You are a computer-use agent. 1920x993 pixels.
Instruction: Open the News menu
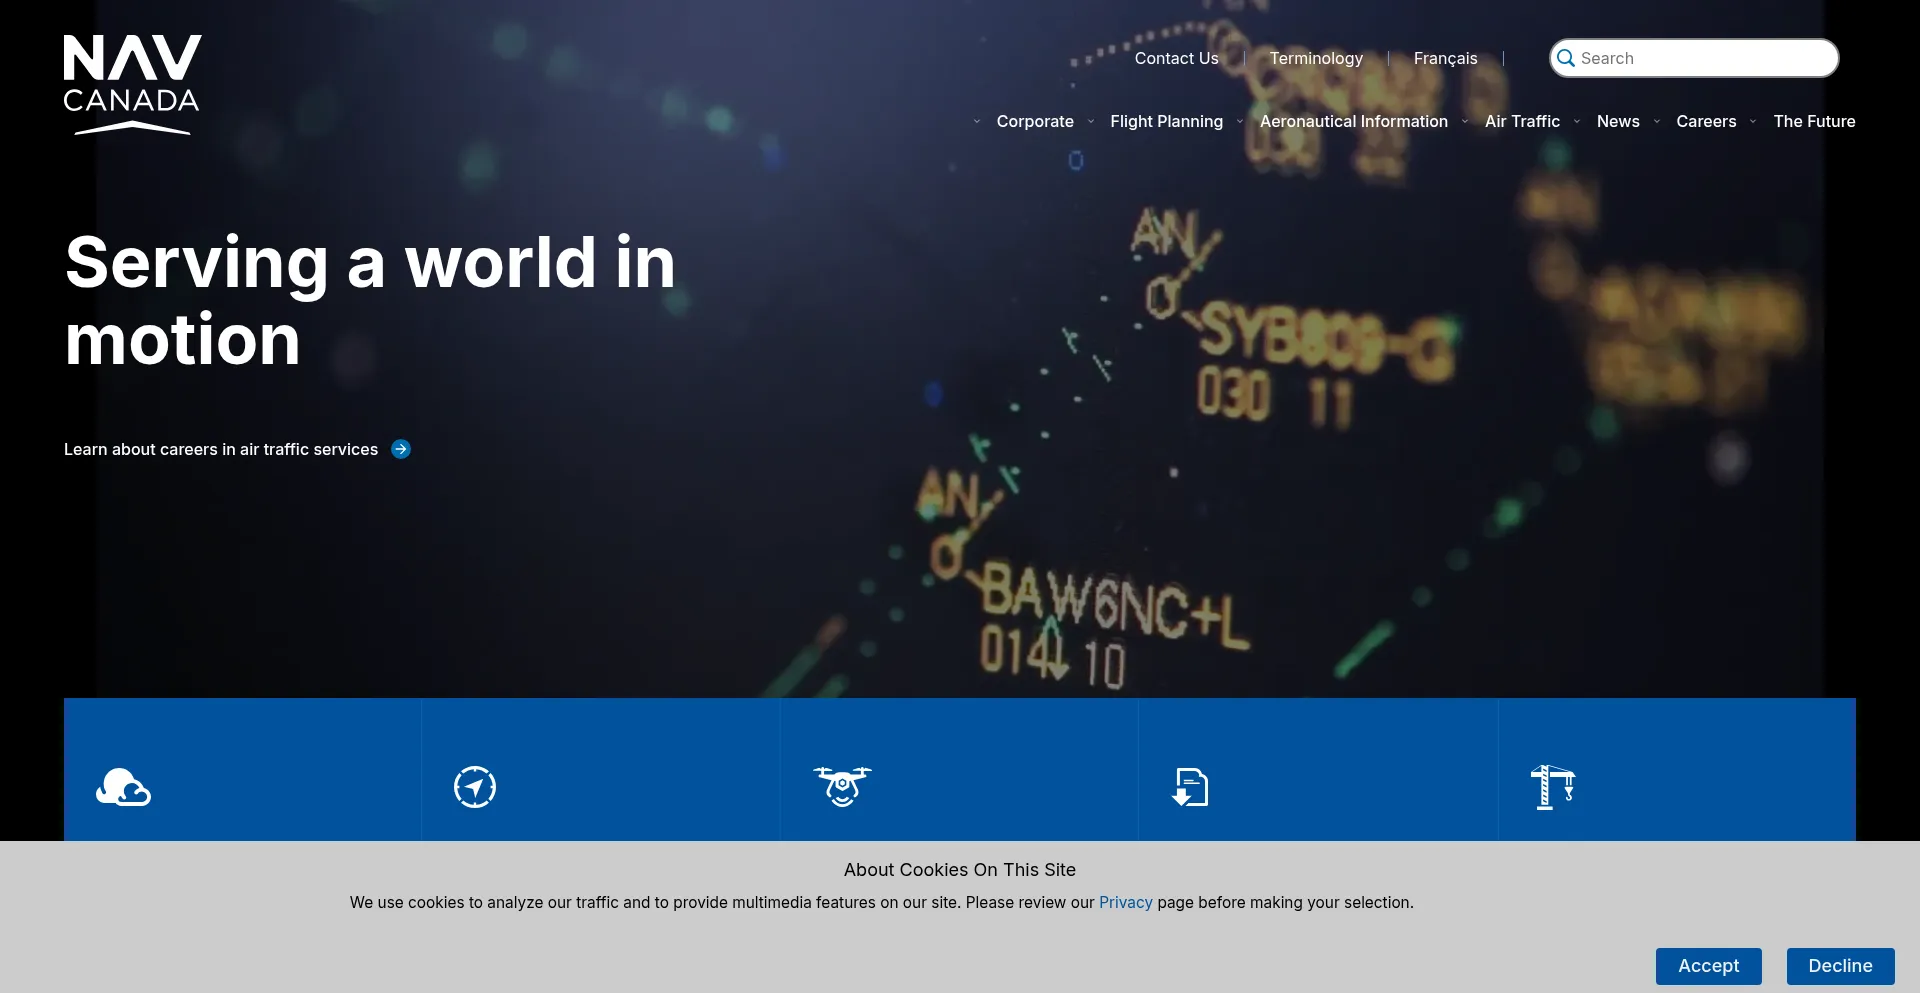(x=1620, y=121)
